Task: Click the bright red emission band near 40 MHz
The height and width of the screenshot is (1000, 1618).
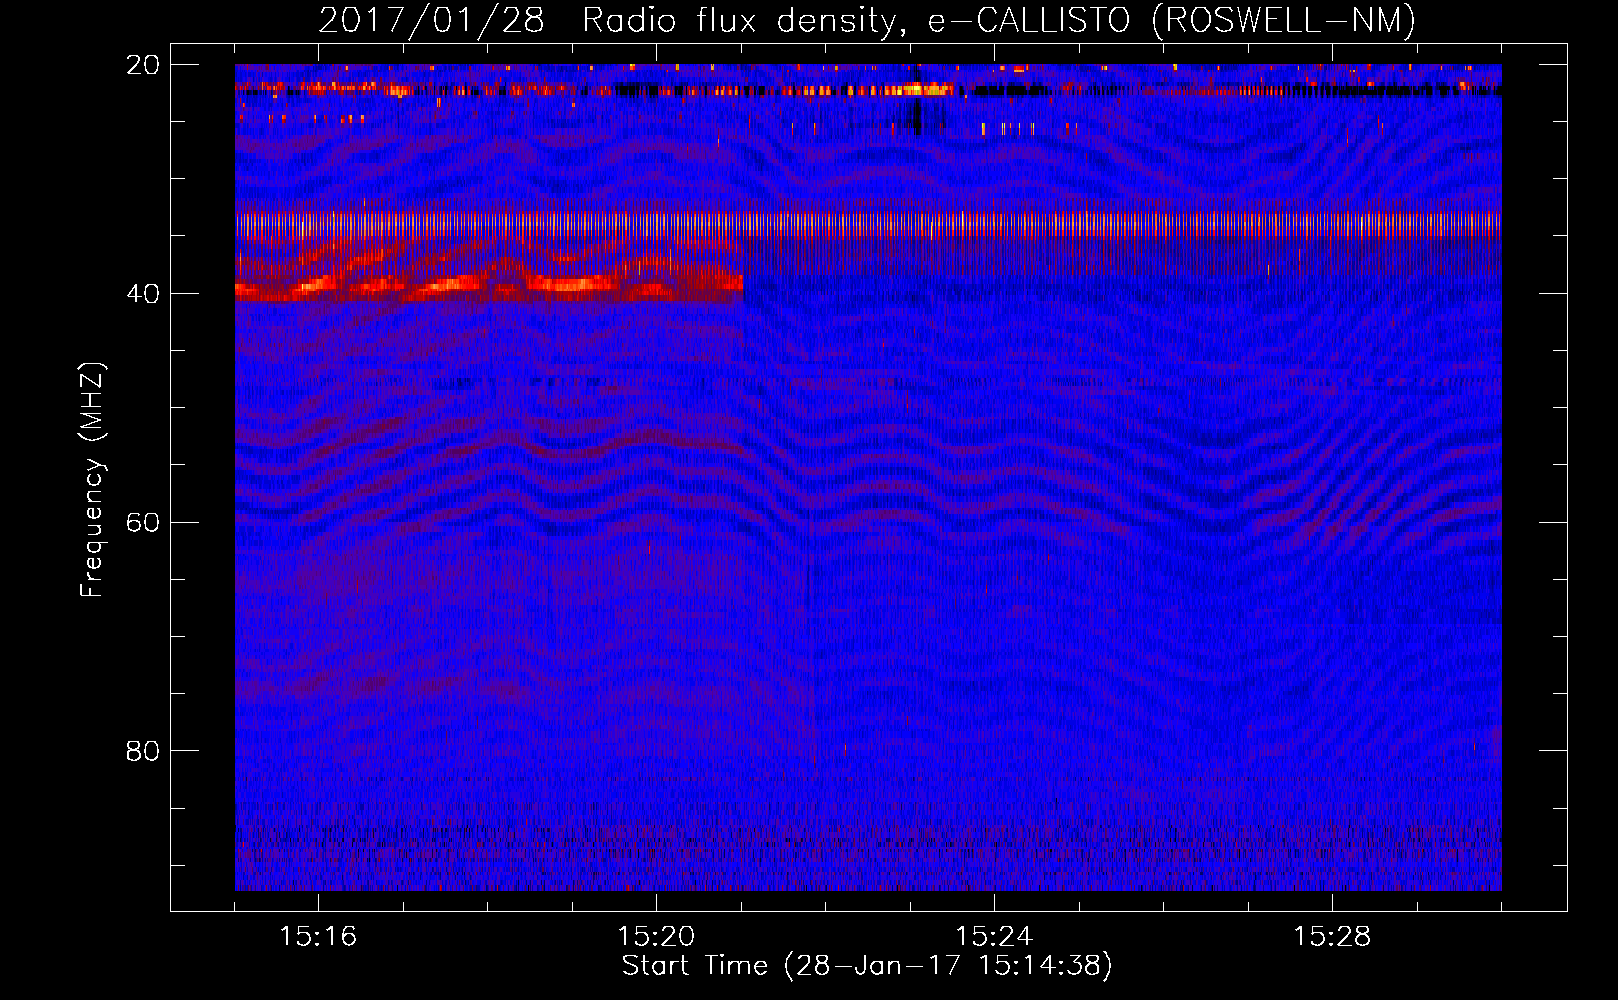Action: 489,288
